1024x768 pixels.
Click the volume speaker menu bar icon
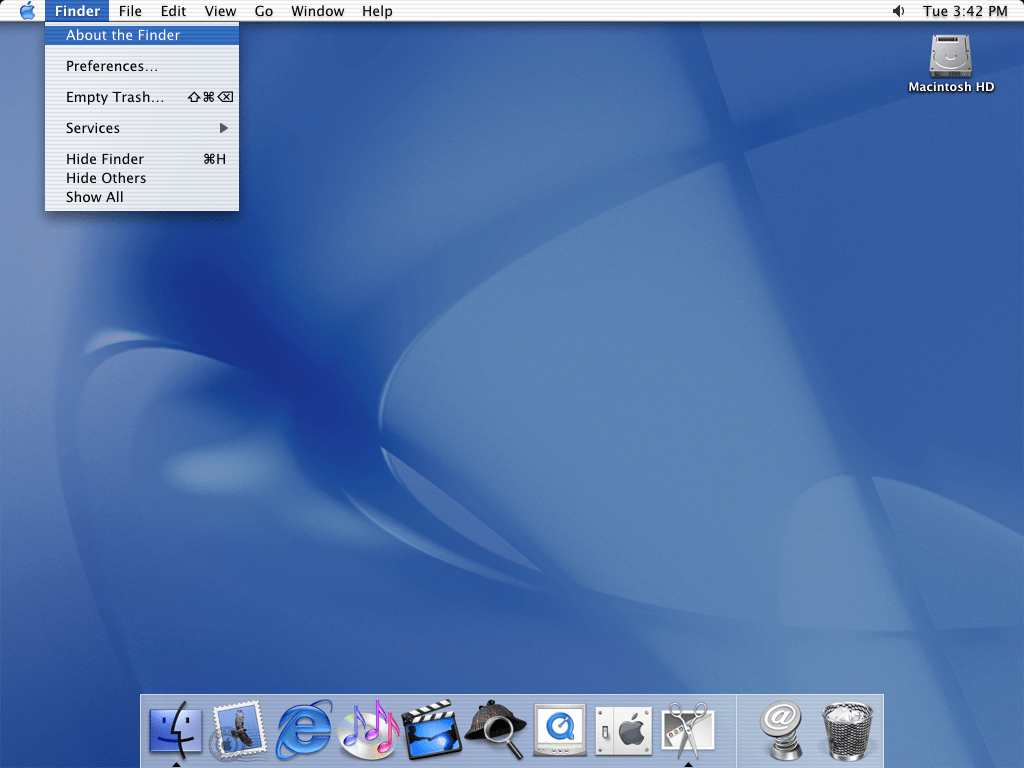pos(898,11)
